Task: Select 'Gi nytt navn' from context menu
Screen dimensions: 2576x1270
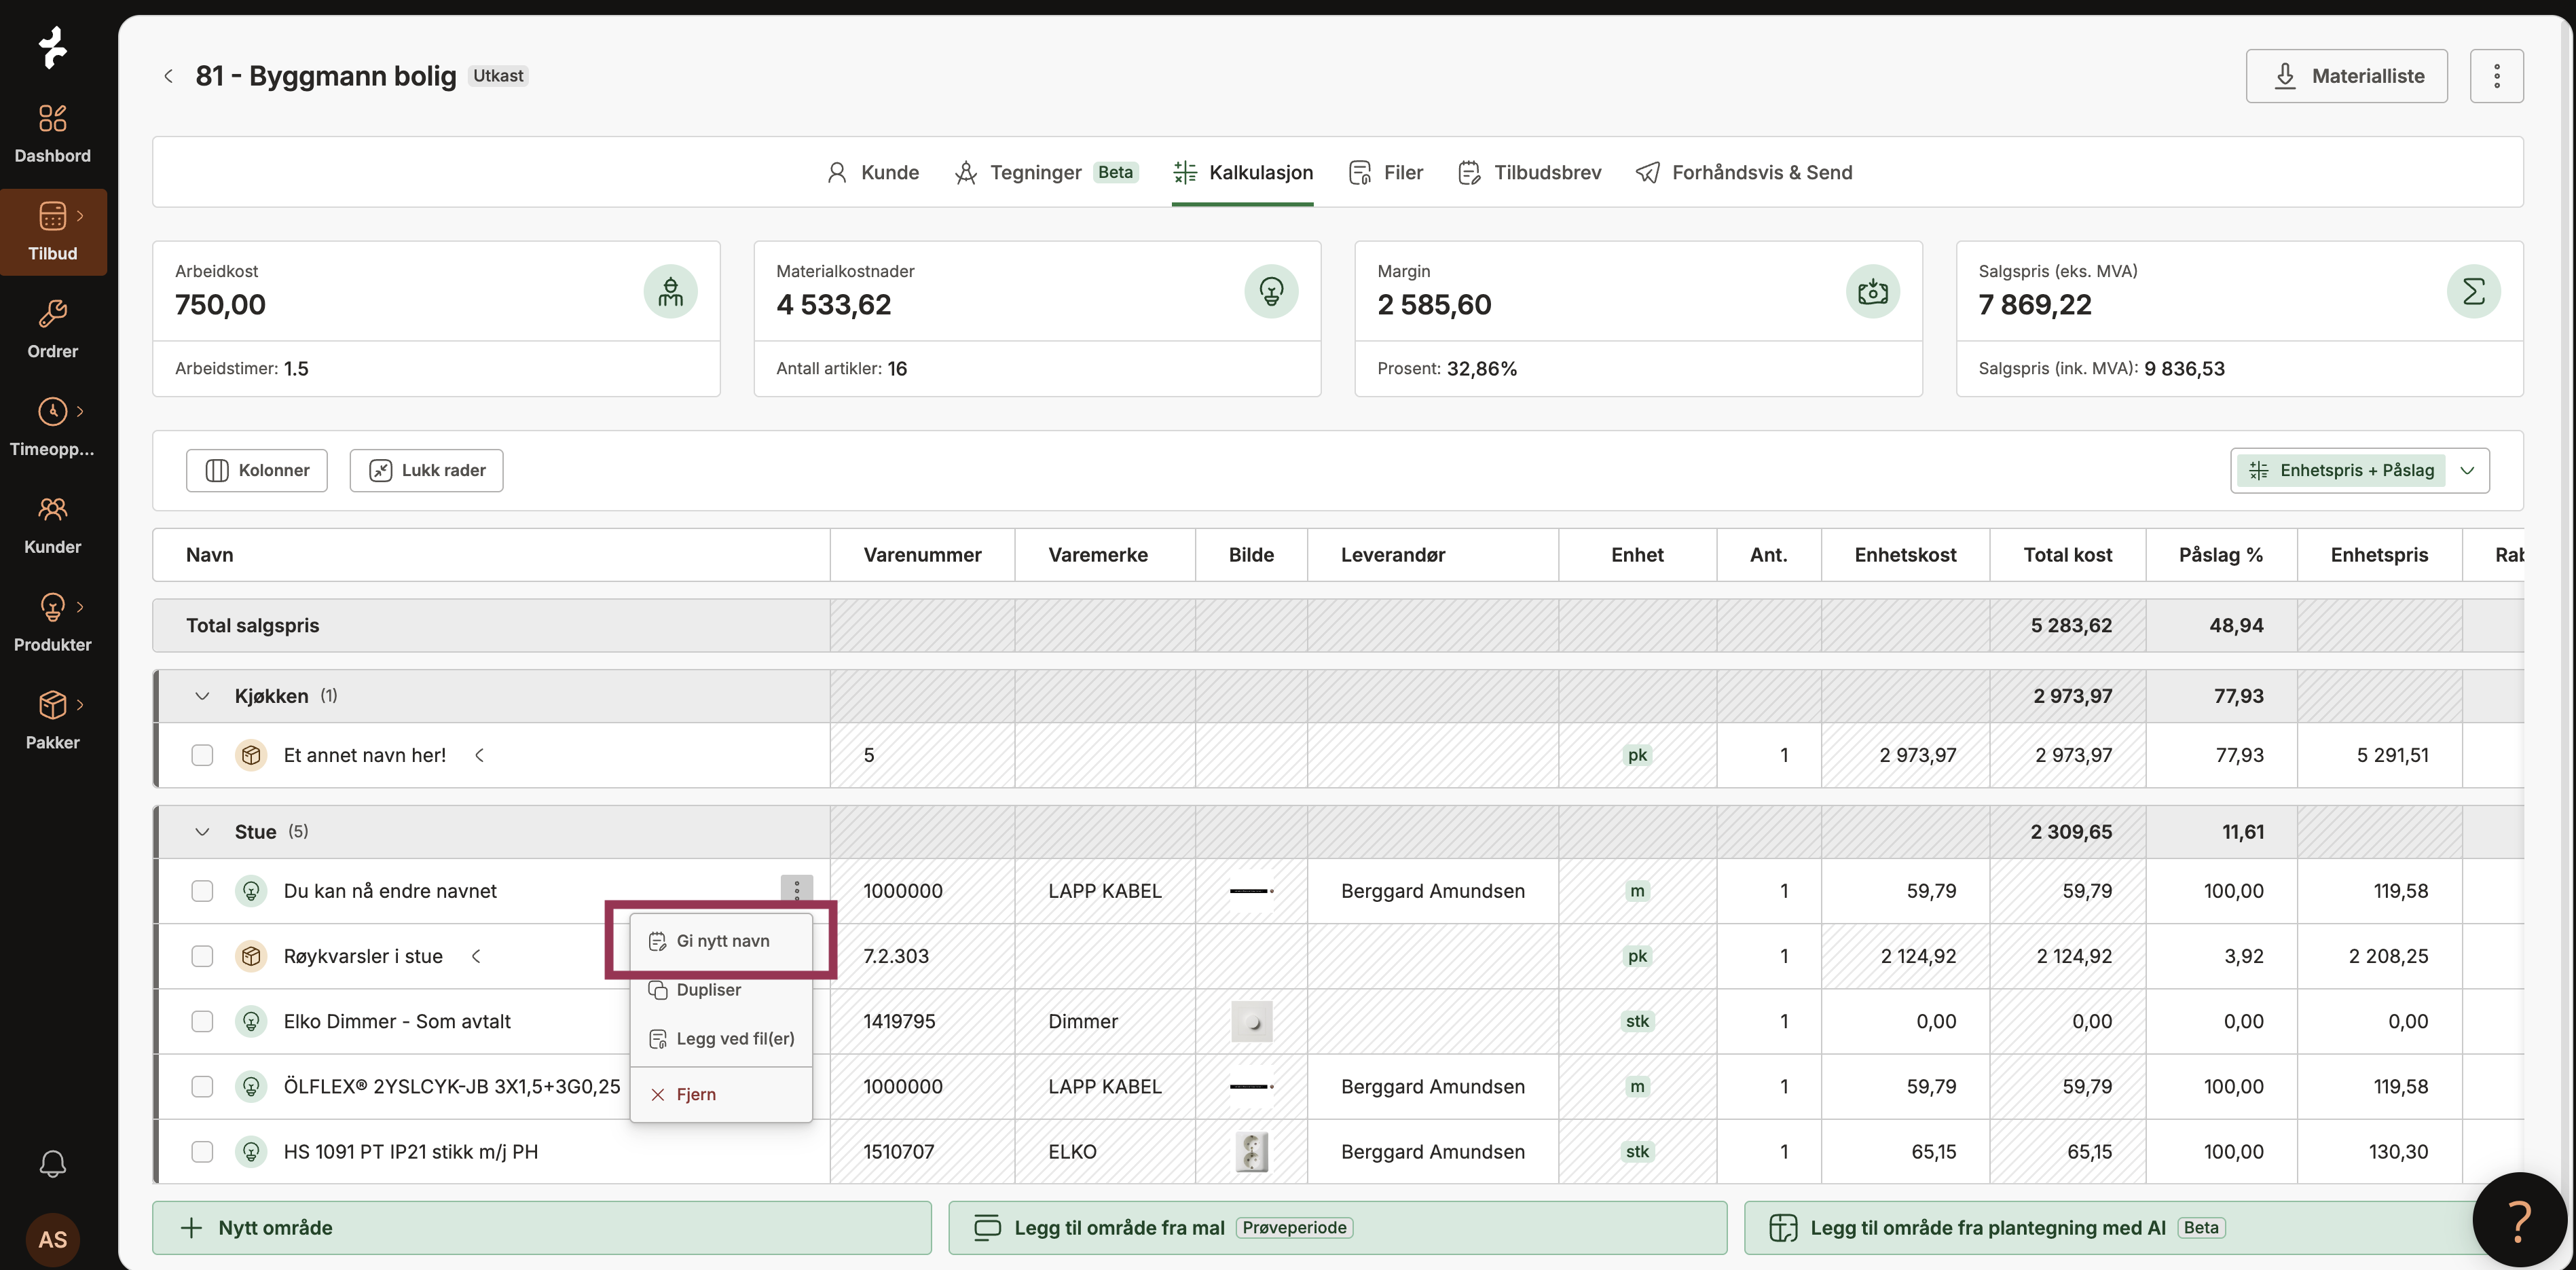Action: coord(721,941)
